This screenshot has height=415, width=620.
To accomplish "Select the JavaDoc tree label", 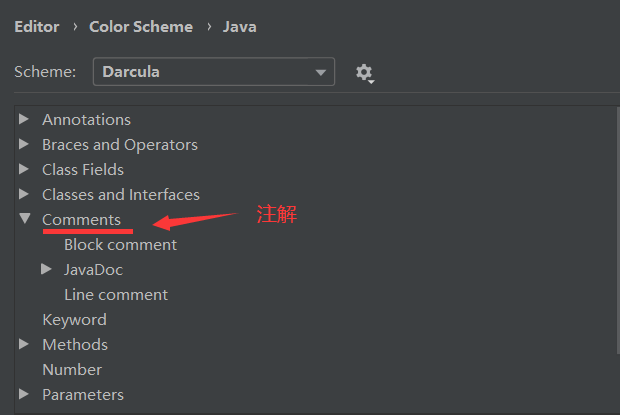I will [93, 269].
